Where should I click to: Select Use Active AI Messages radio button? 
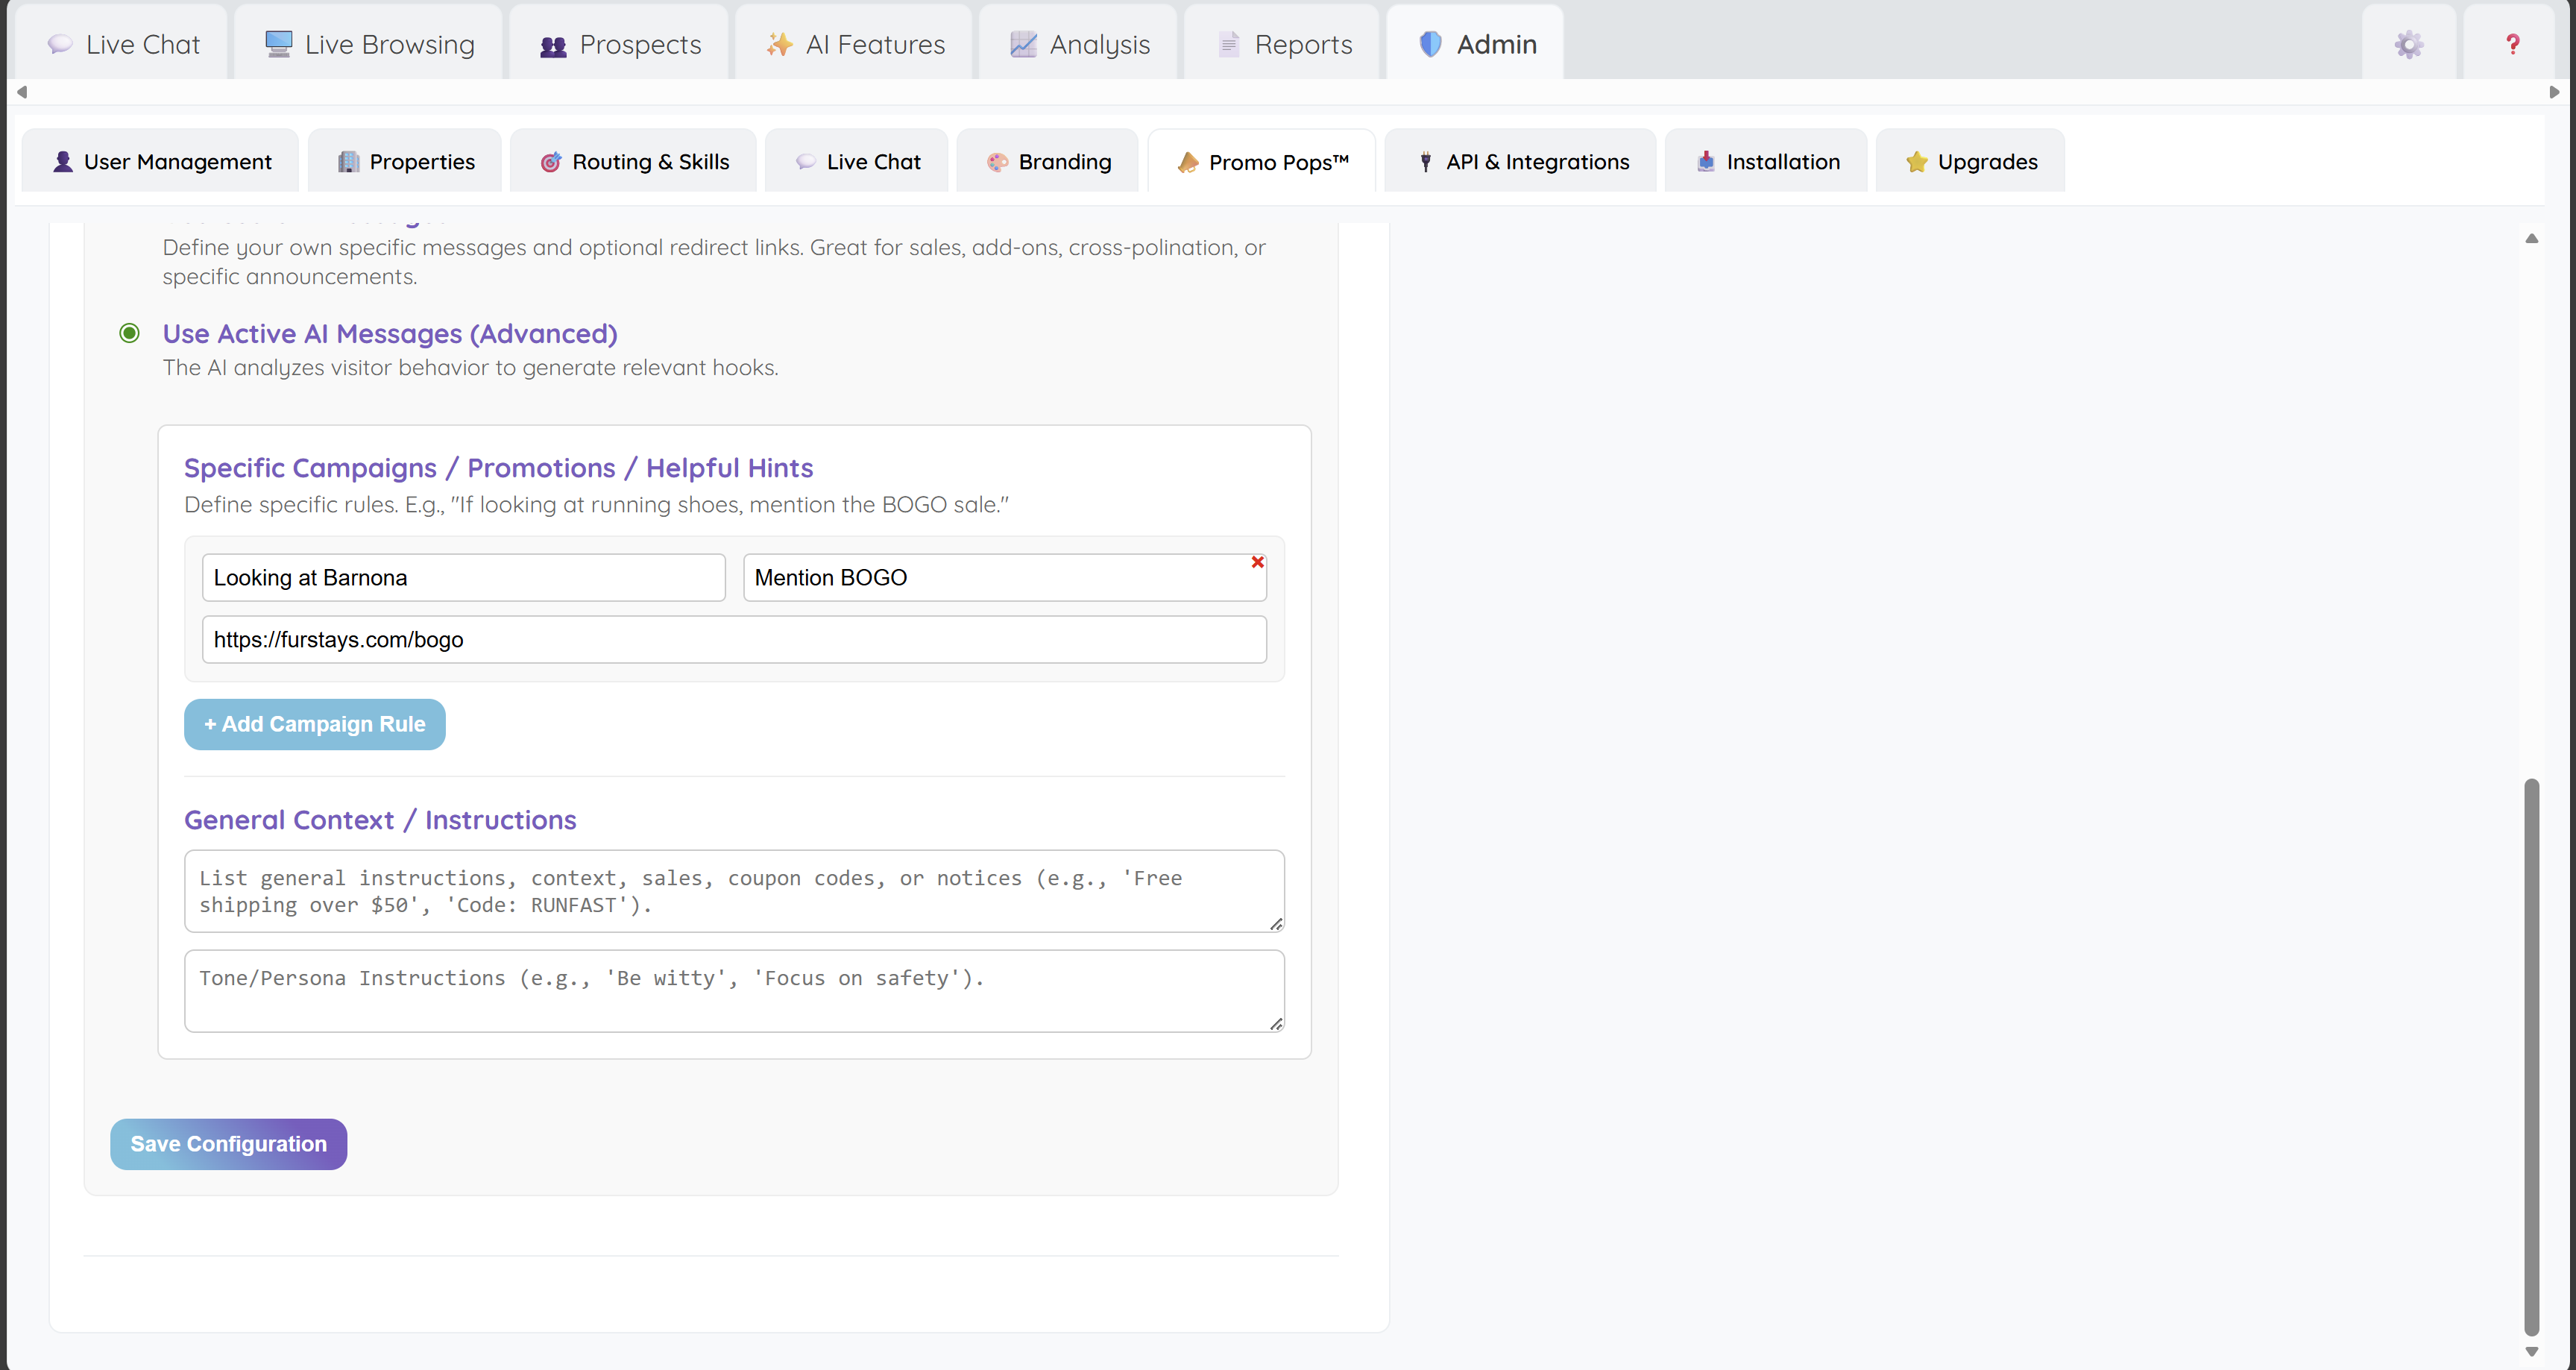tap(130, 333)
